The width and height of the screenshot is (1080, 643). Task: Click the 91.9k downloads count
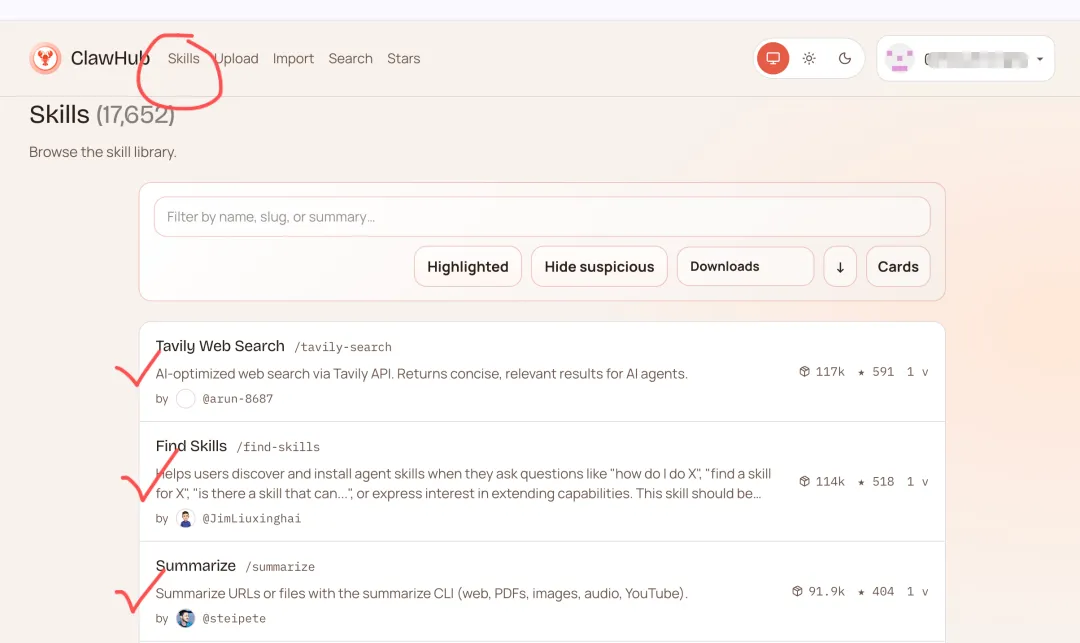point(827,591)
